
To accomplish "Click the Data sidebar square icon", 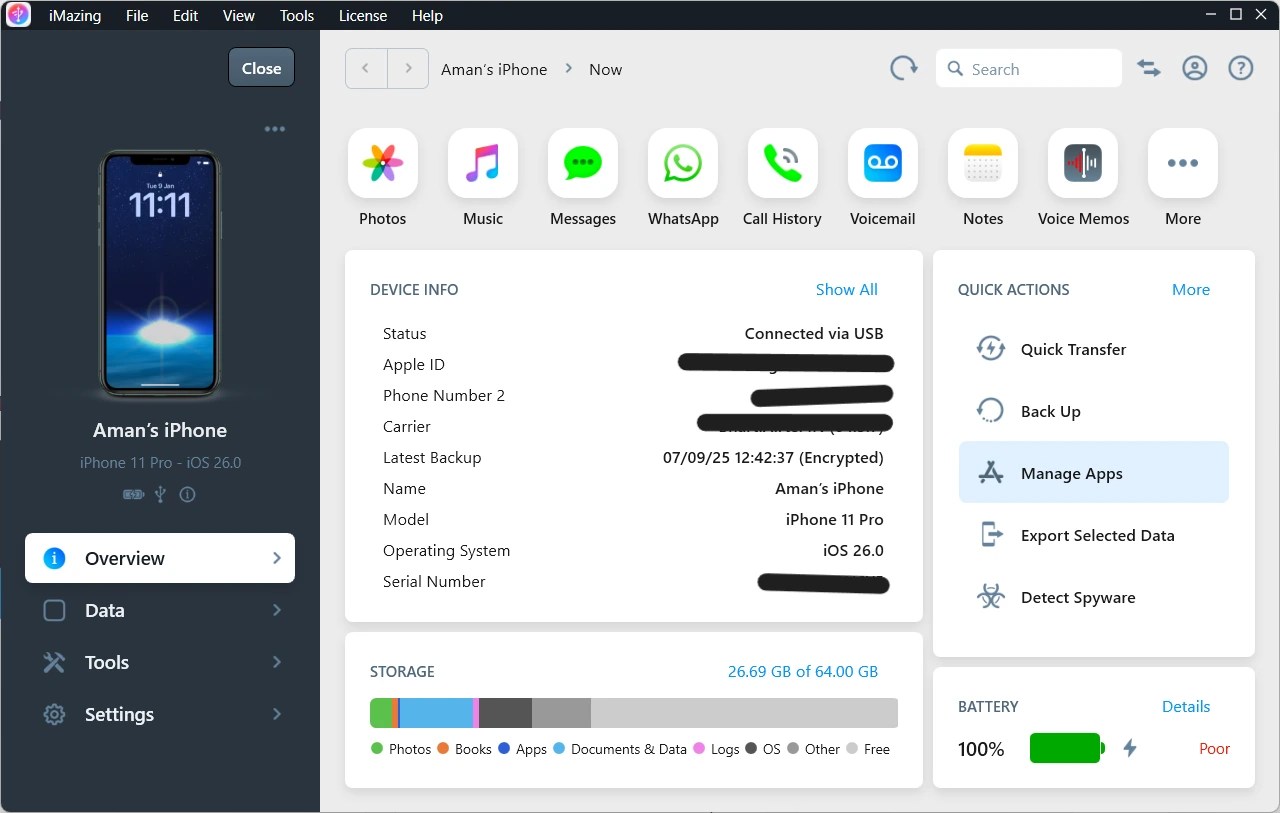I will pyautogui.click(x=54, y=610).
